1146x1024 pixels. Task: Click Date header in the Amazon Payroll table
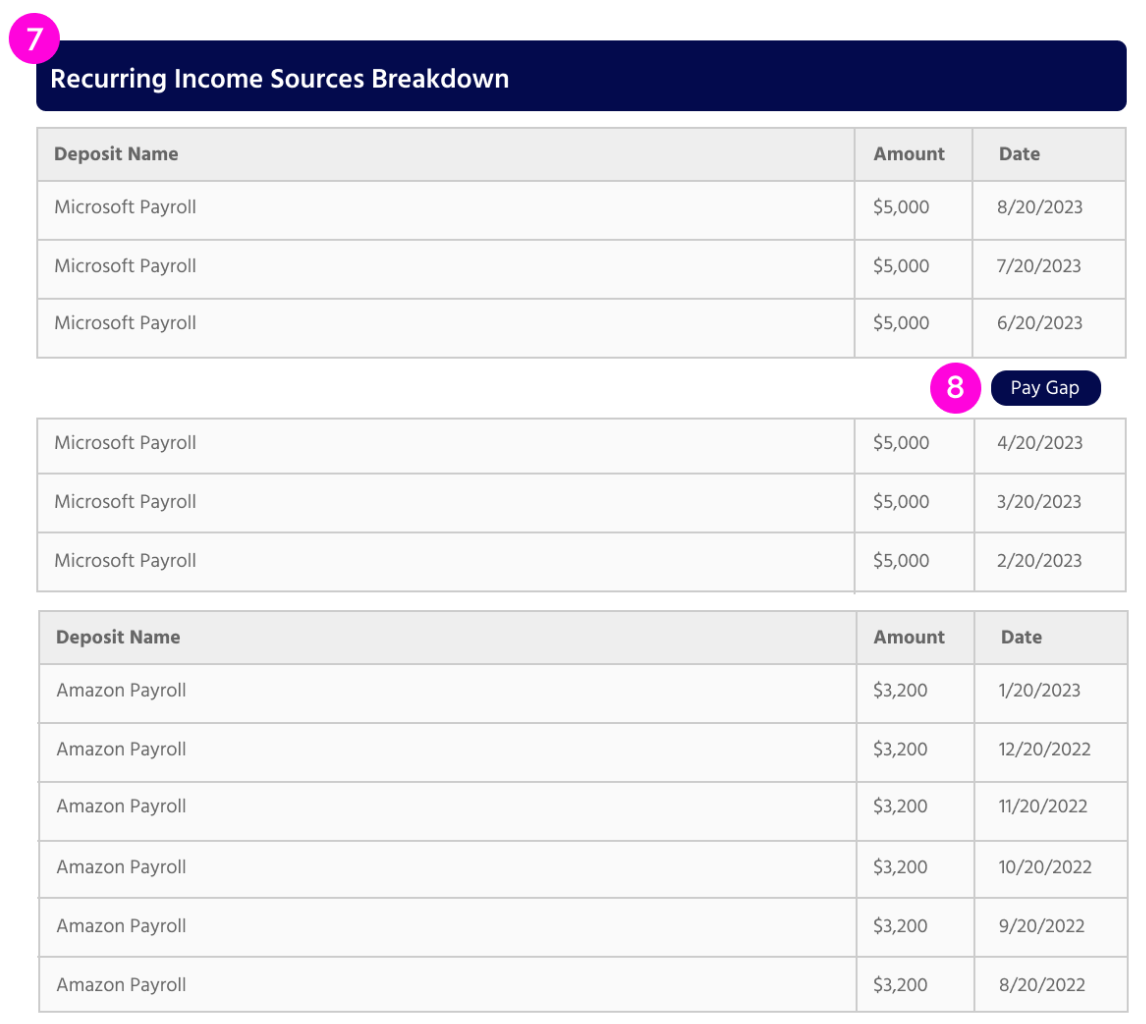[x=1021, y=637]
